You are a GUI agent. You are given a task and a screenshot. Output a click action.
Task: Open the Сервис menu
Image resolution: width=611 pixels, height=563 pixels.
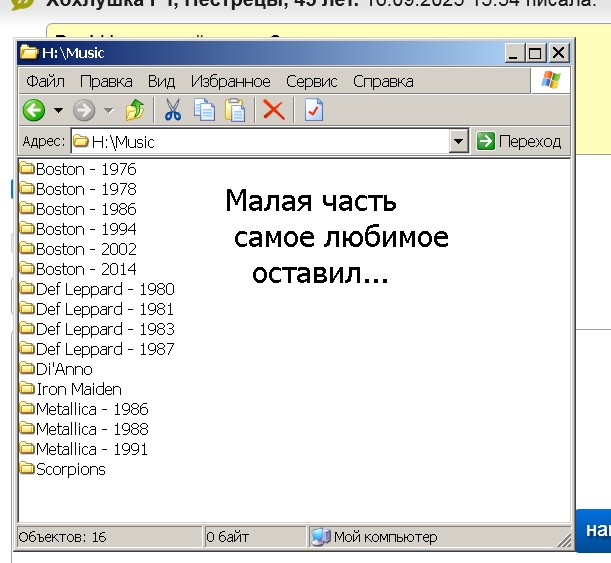312,82
